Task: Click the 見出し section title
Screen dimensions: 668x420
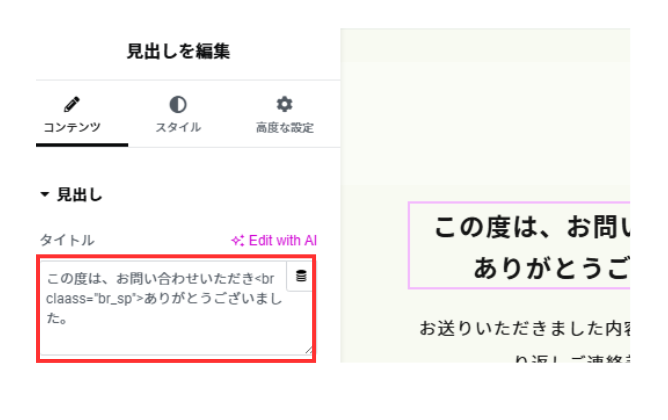Action: [80, 195]
